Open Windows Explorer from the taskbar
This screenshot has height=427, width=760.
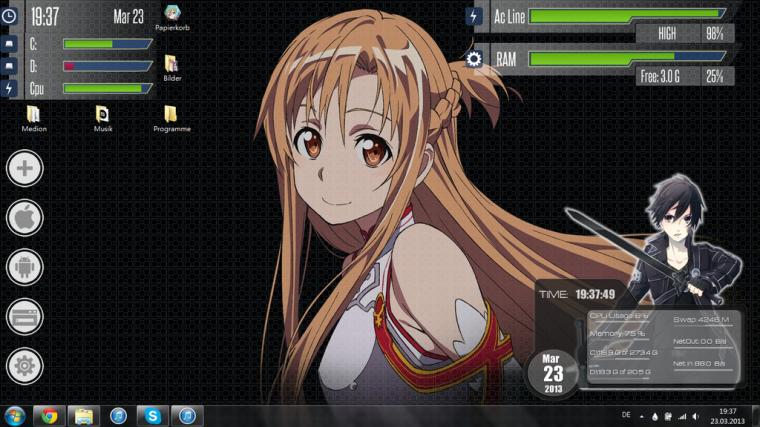tap(83, 416)
